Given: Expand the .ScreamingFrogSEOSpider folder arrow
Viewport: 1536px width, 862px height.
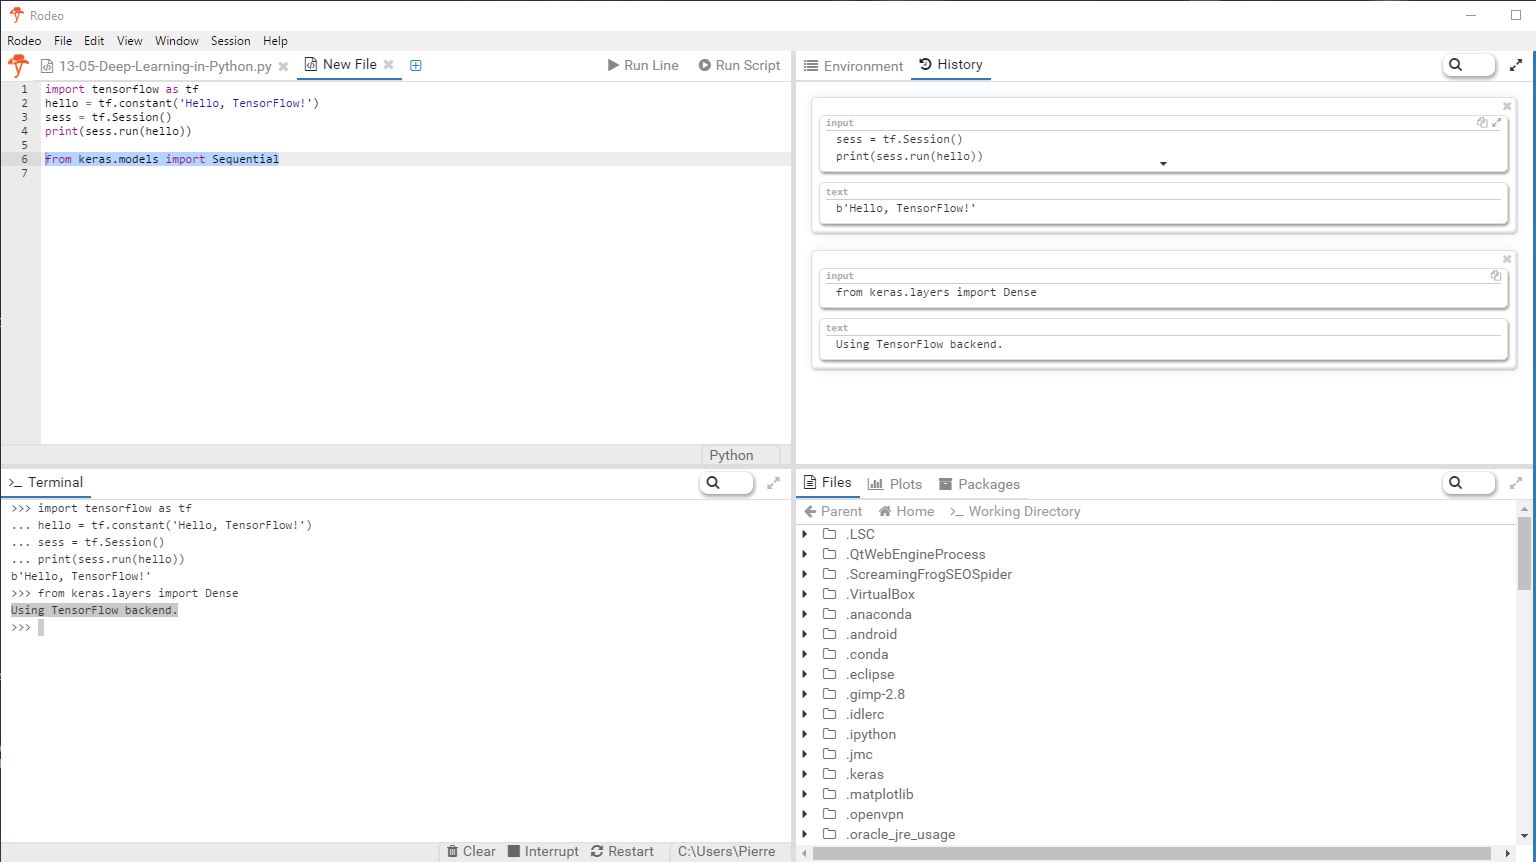Looking at the screenshot, I should pyautogui.click(x=805, y=574).
